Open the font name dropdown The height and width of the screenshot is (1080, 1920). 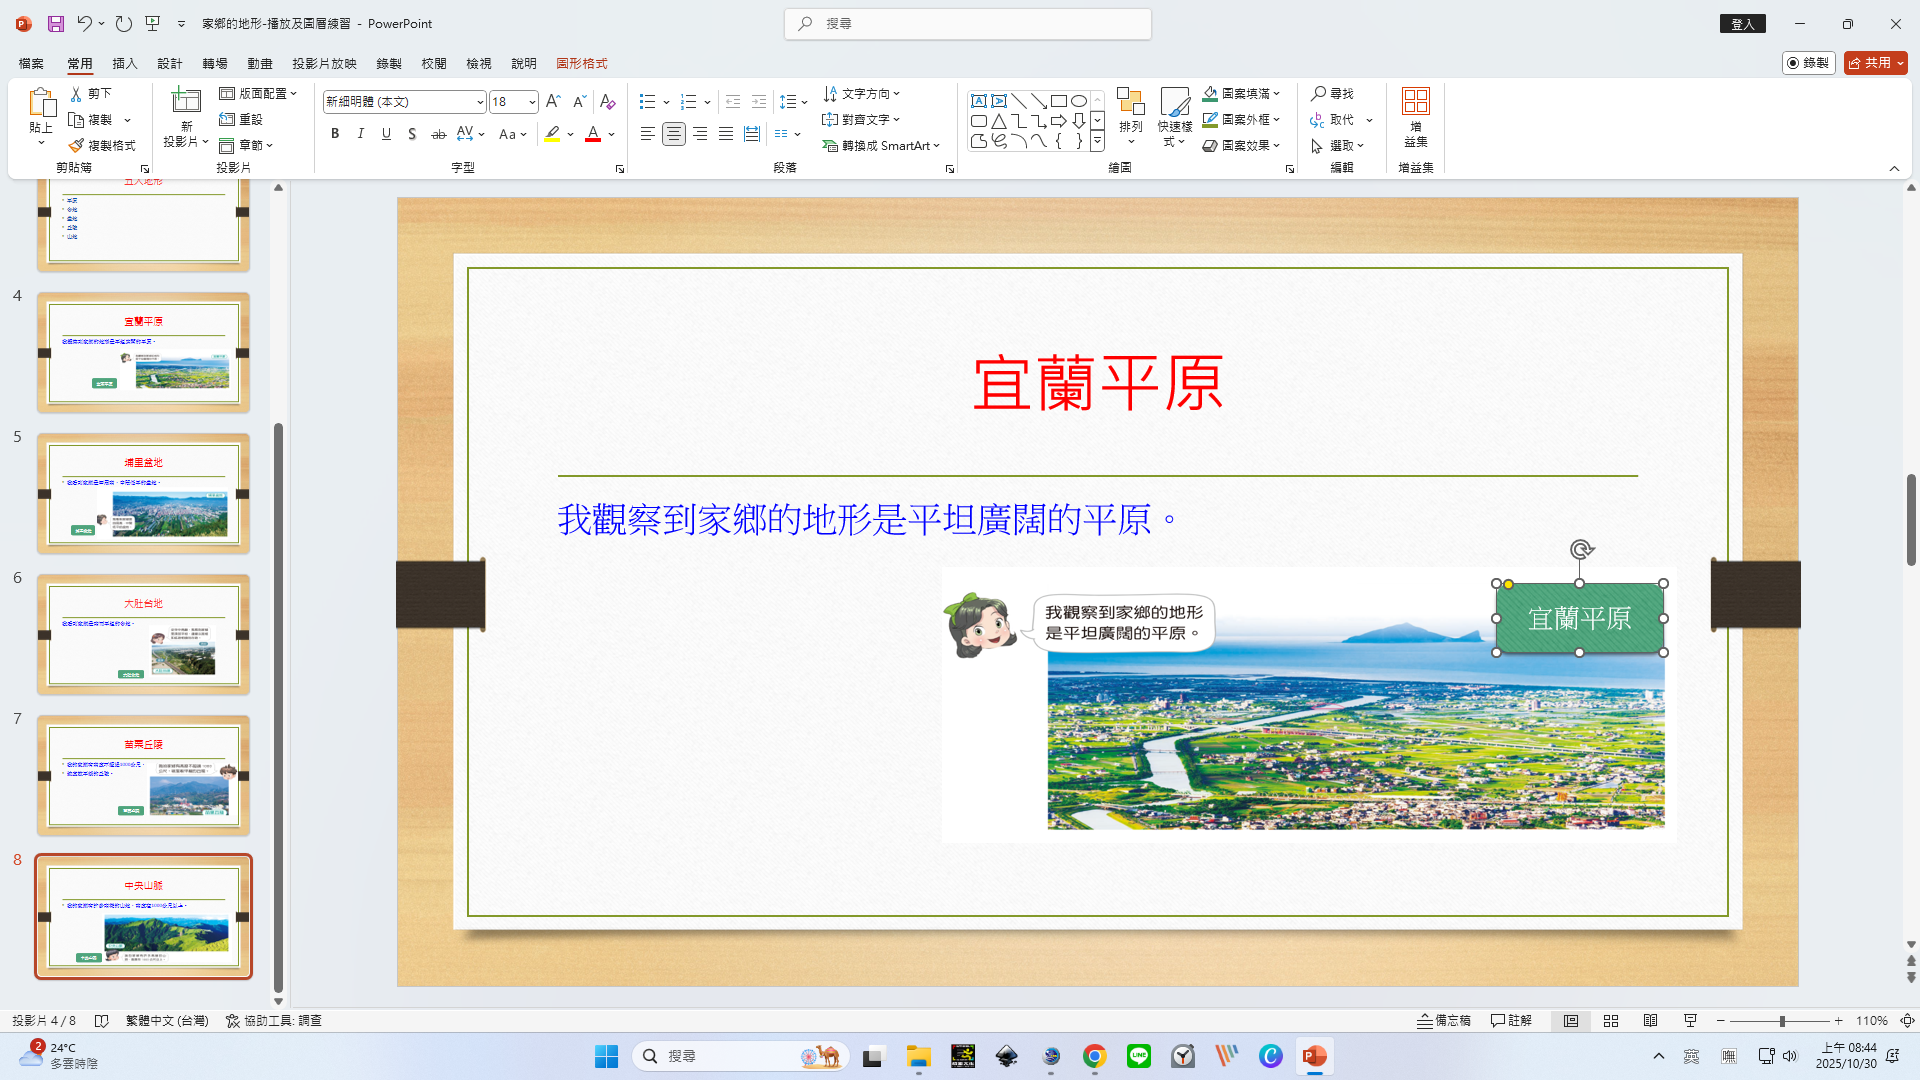[x=480, y=102]
